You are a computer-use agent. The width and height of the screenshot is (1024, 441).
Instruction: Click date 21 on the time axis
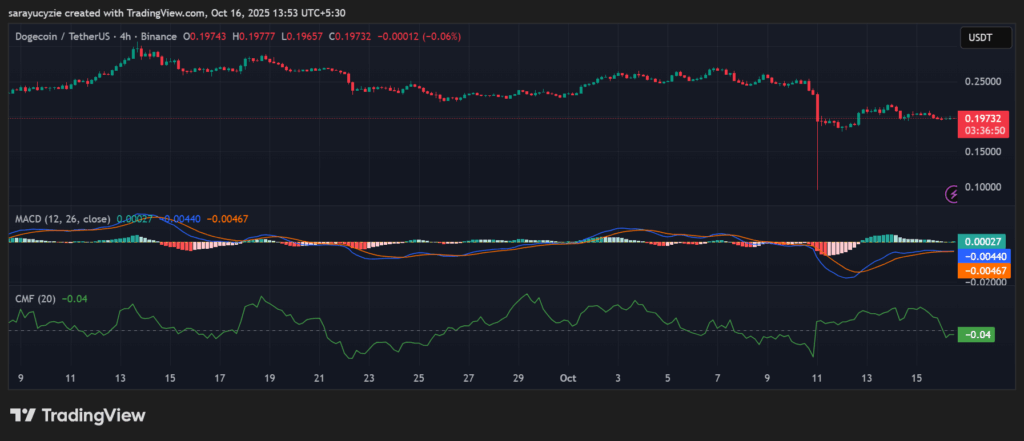point(319,379)
